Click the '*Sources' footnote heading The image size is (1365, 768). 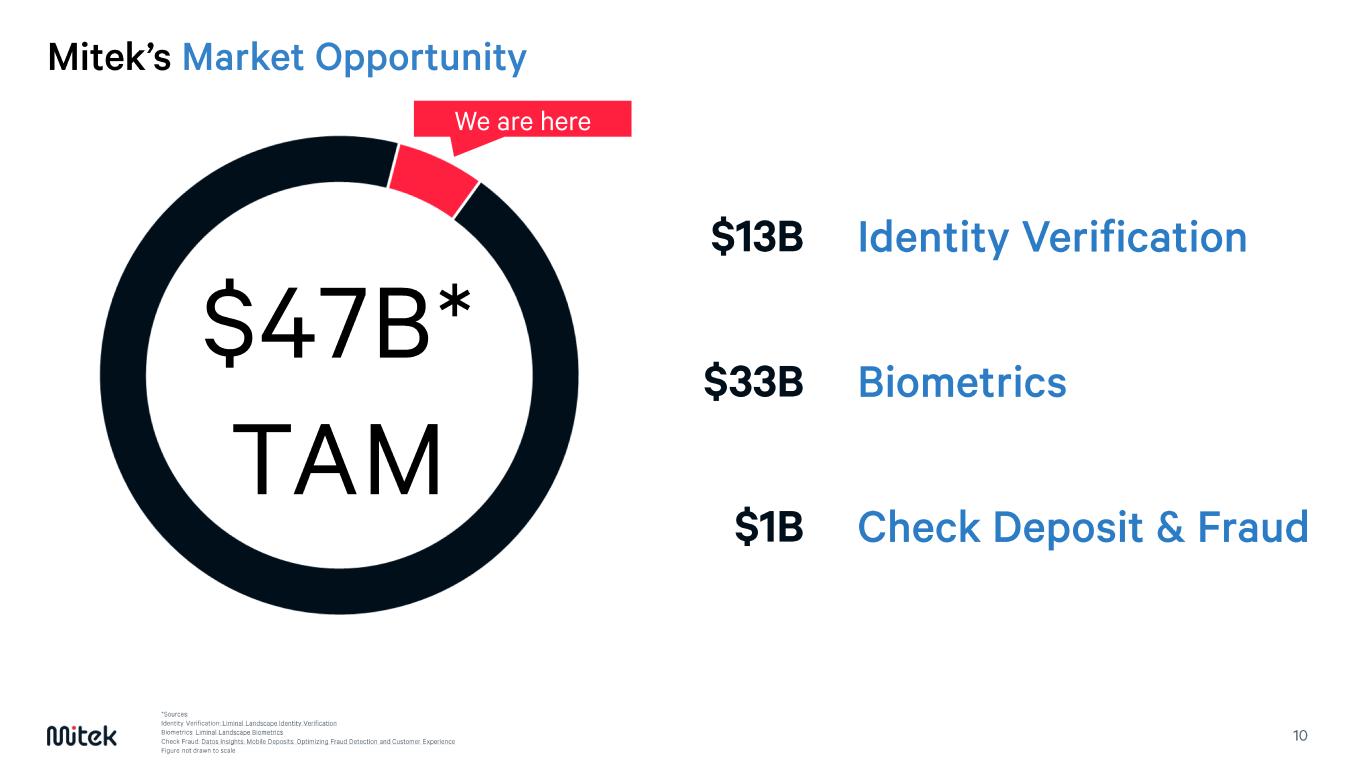click(174, 713)
